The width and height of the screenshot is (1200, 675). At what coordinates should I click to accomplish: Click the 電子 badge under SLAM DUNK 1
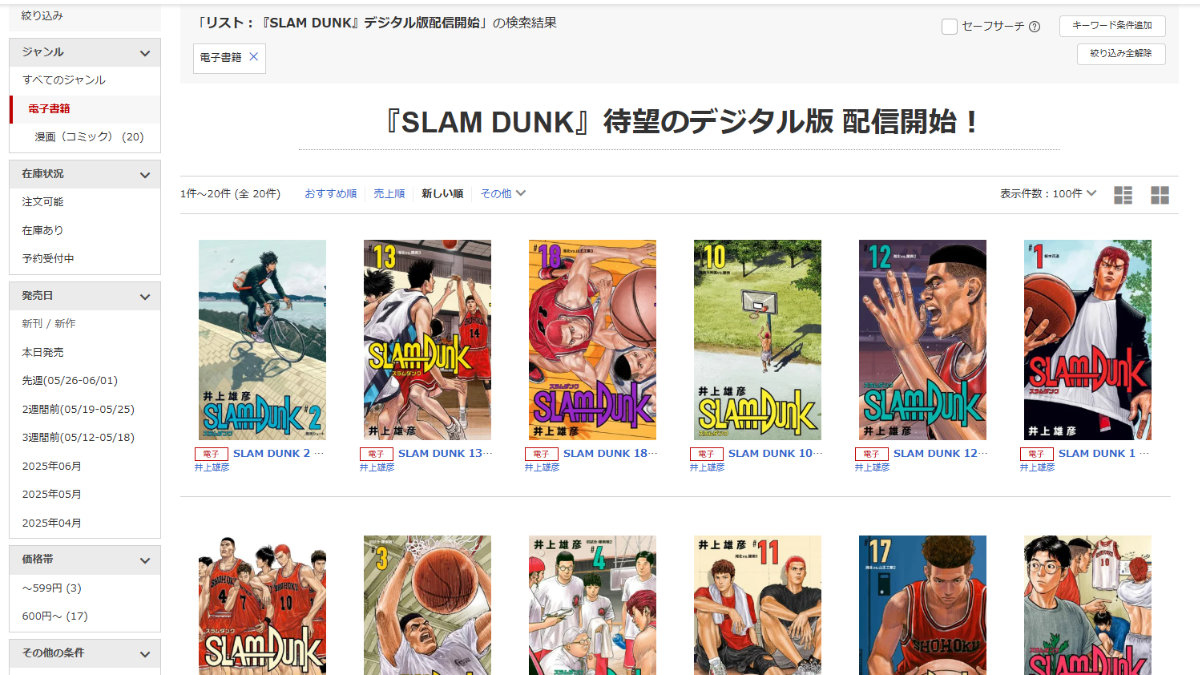point(1036,454)
